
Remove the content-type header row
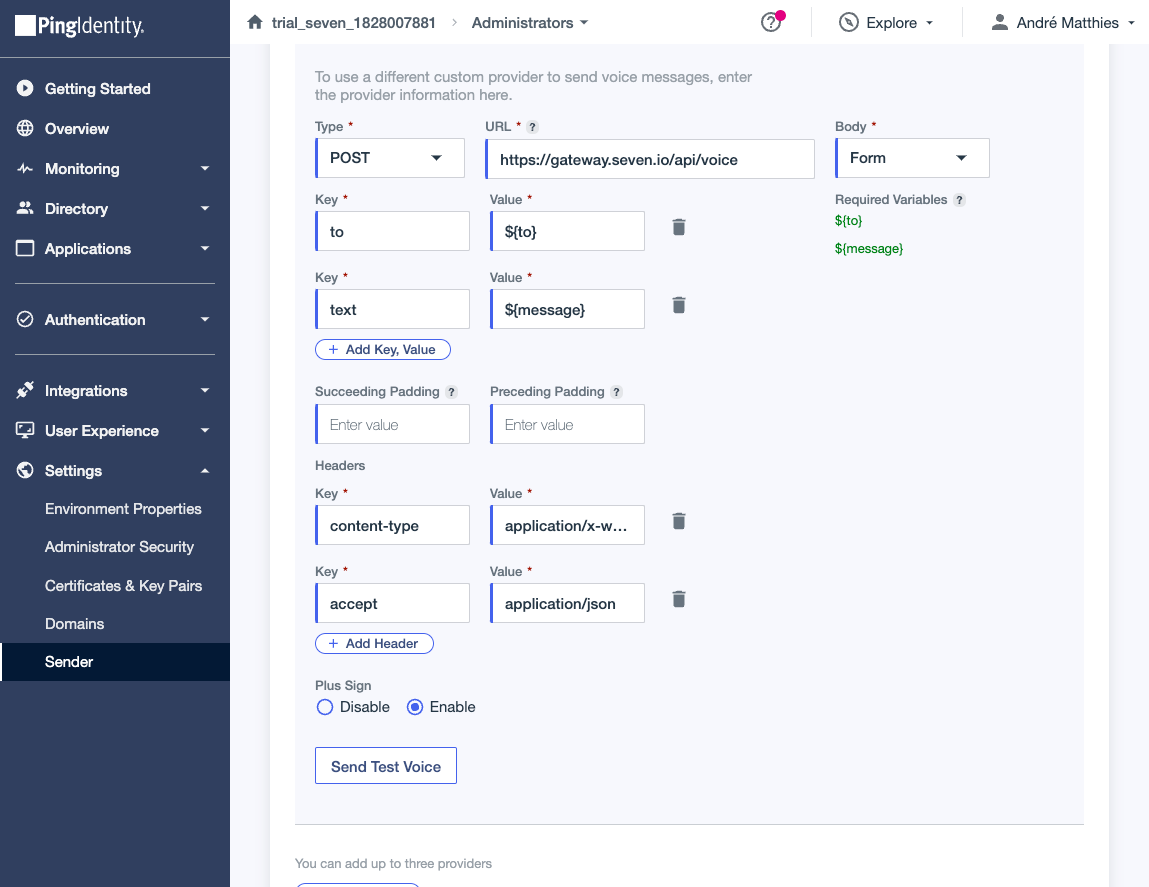679,521
